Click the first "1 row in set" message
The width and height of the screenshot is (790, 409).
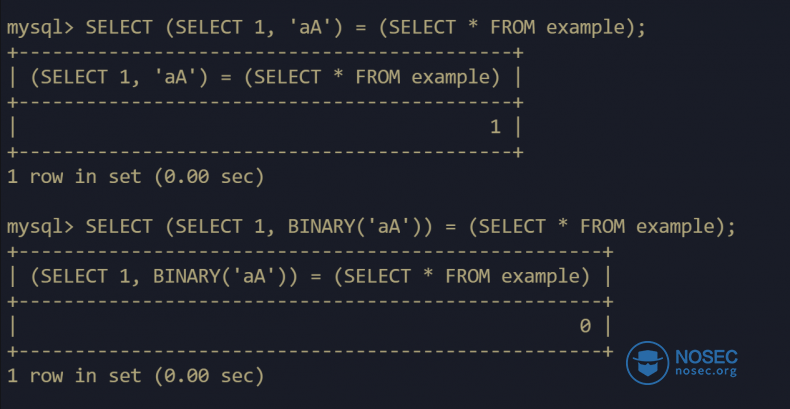pos(135,177)
